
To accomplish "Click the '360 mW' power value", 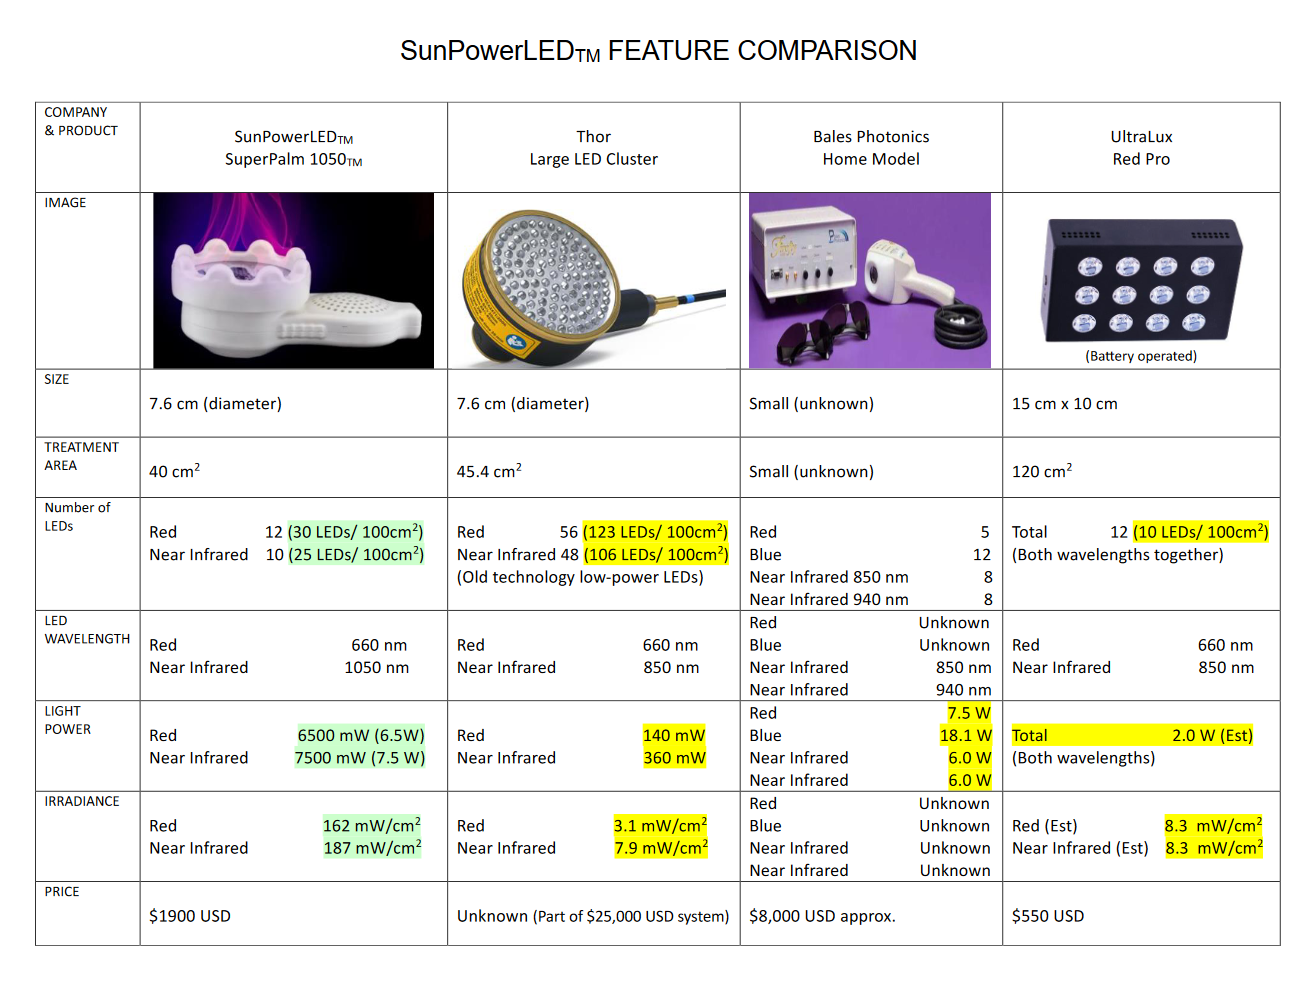I will pos(674,758).
